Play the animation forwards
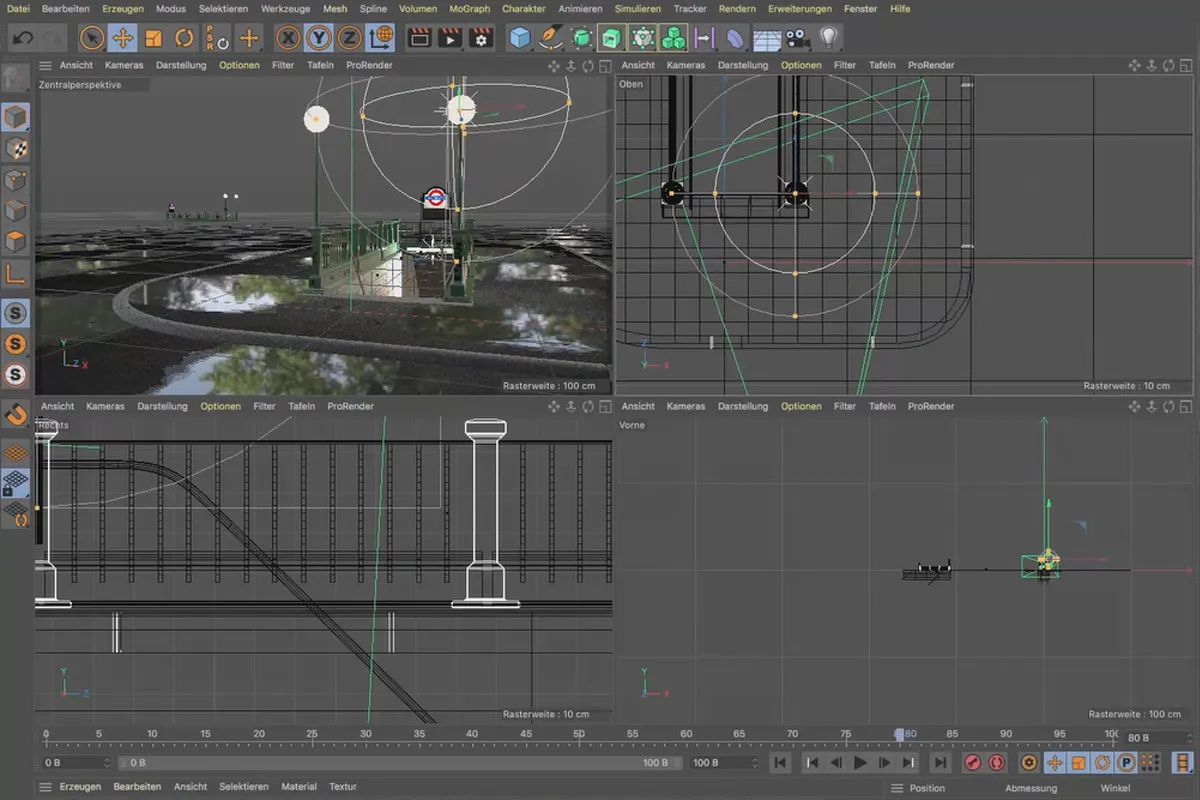Viewport: 1200px width, 800px height. click(860, 763)
